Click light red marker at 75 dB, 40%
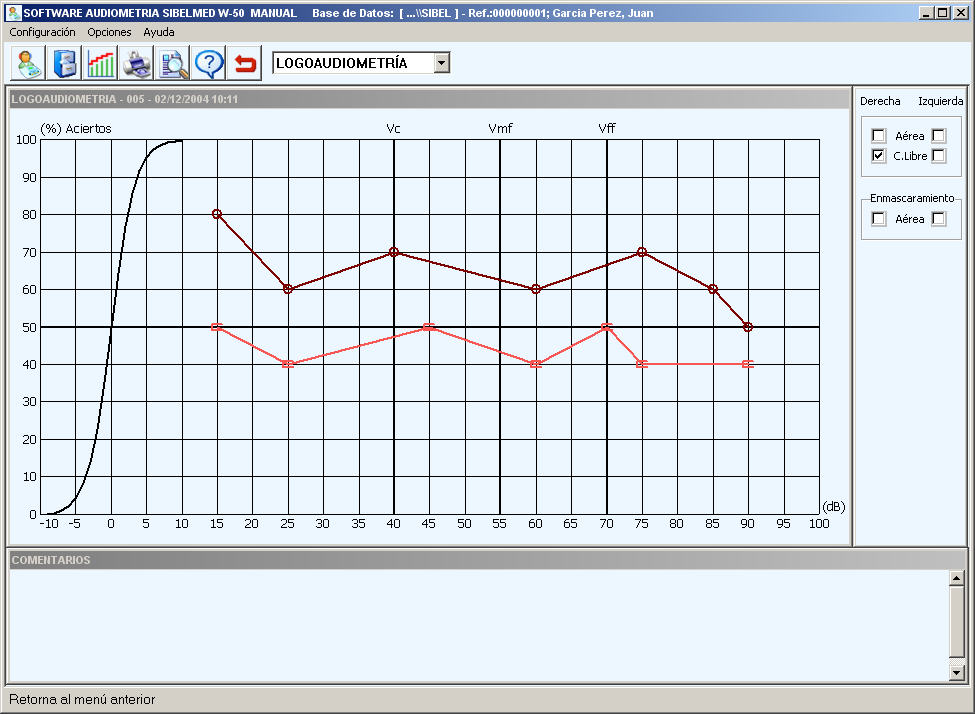This screenshot has height=714, width=975. 642,364
